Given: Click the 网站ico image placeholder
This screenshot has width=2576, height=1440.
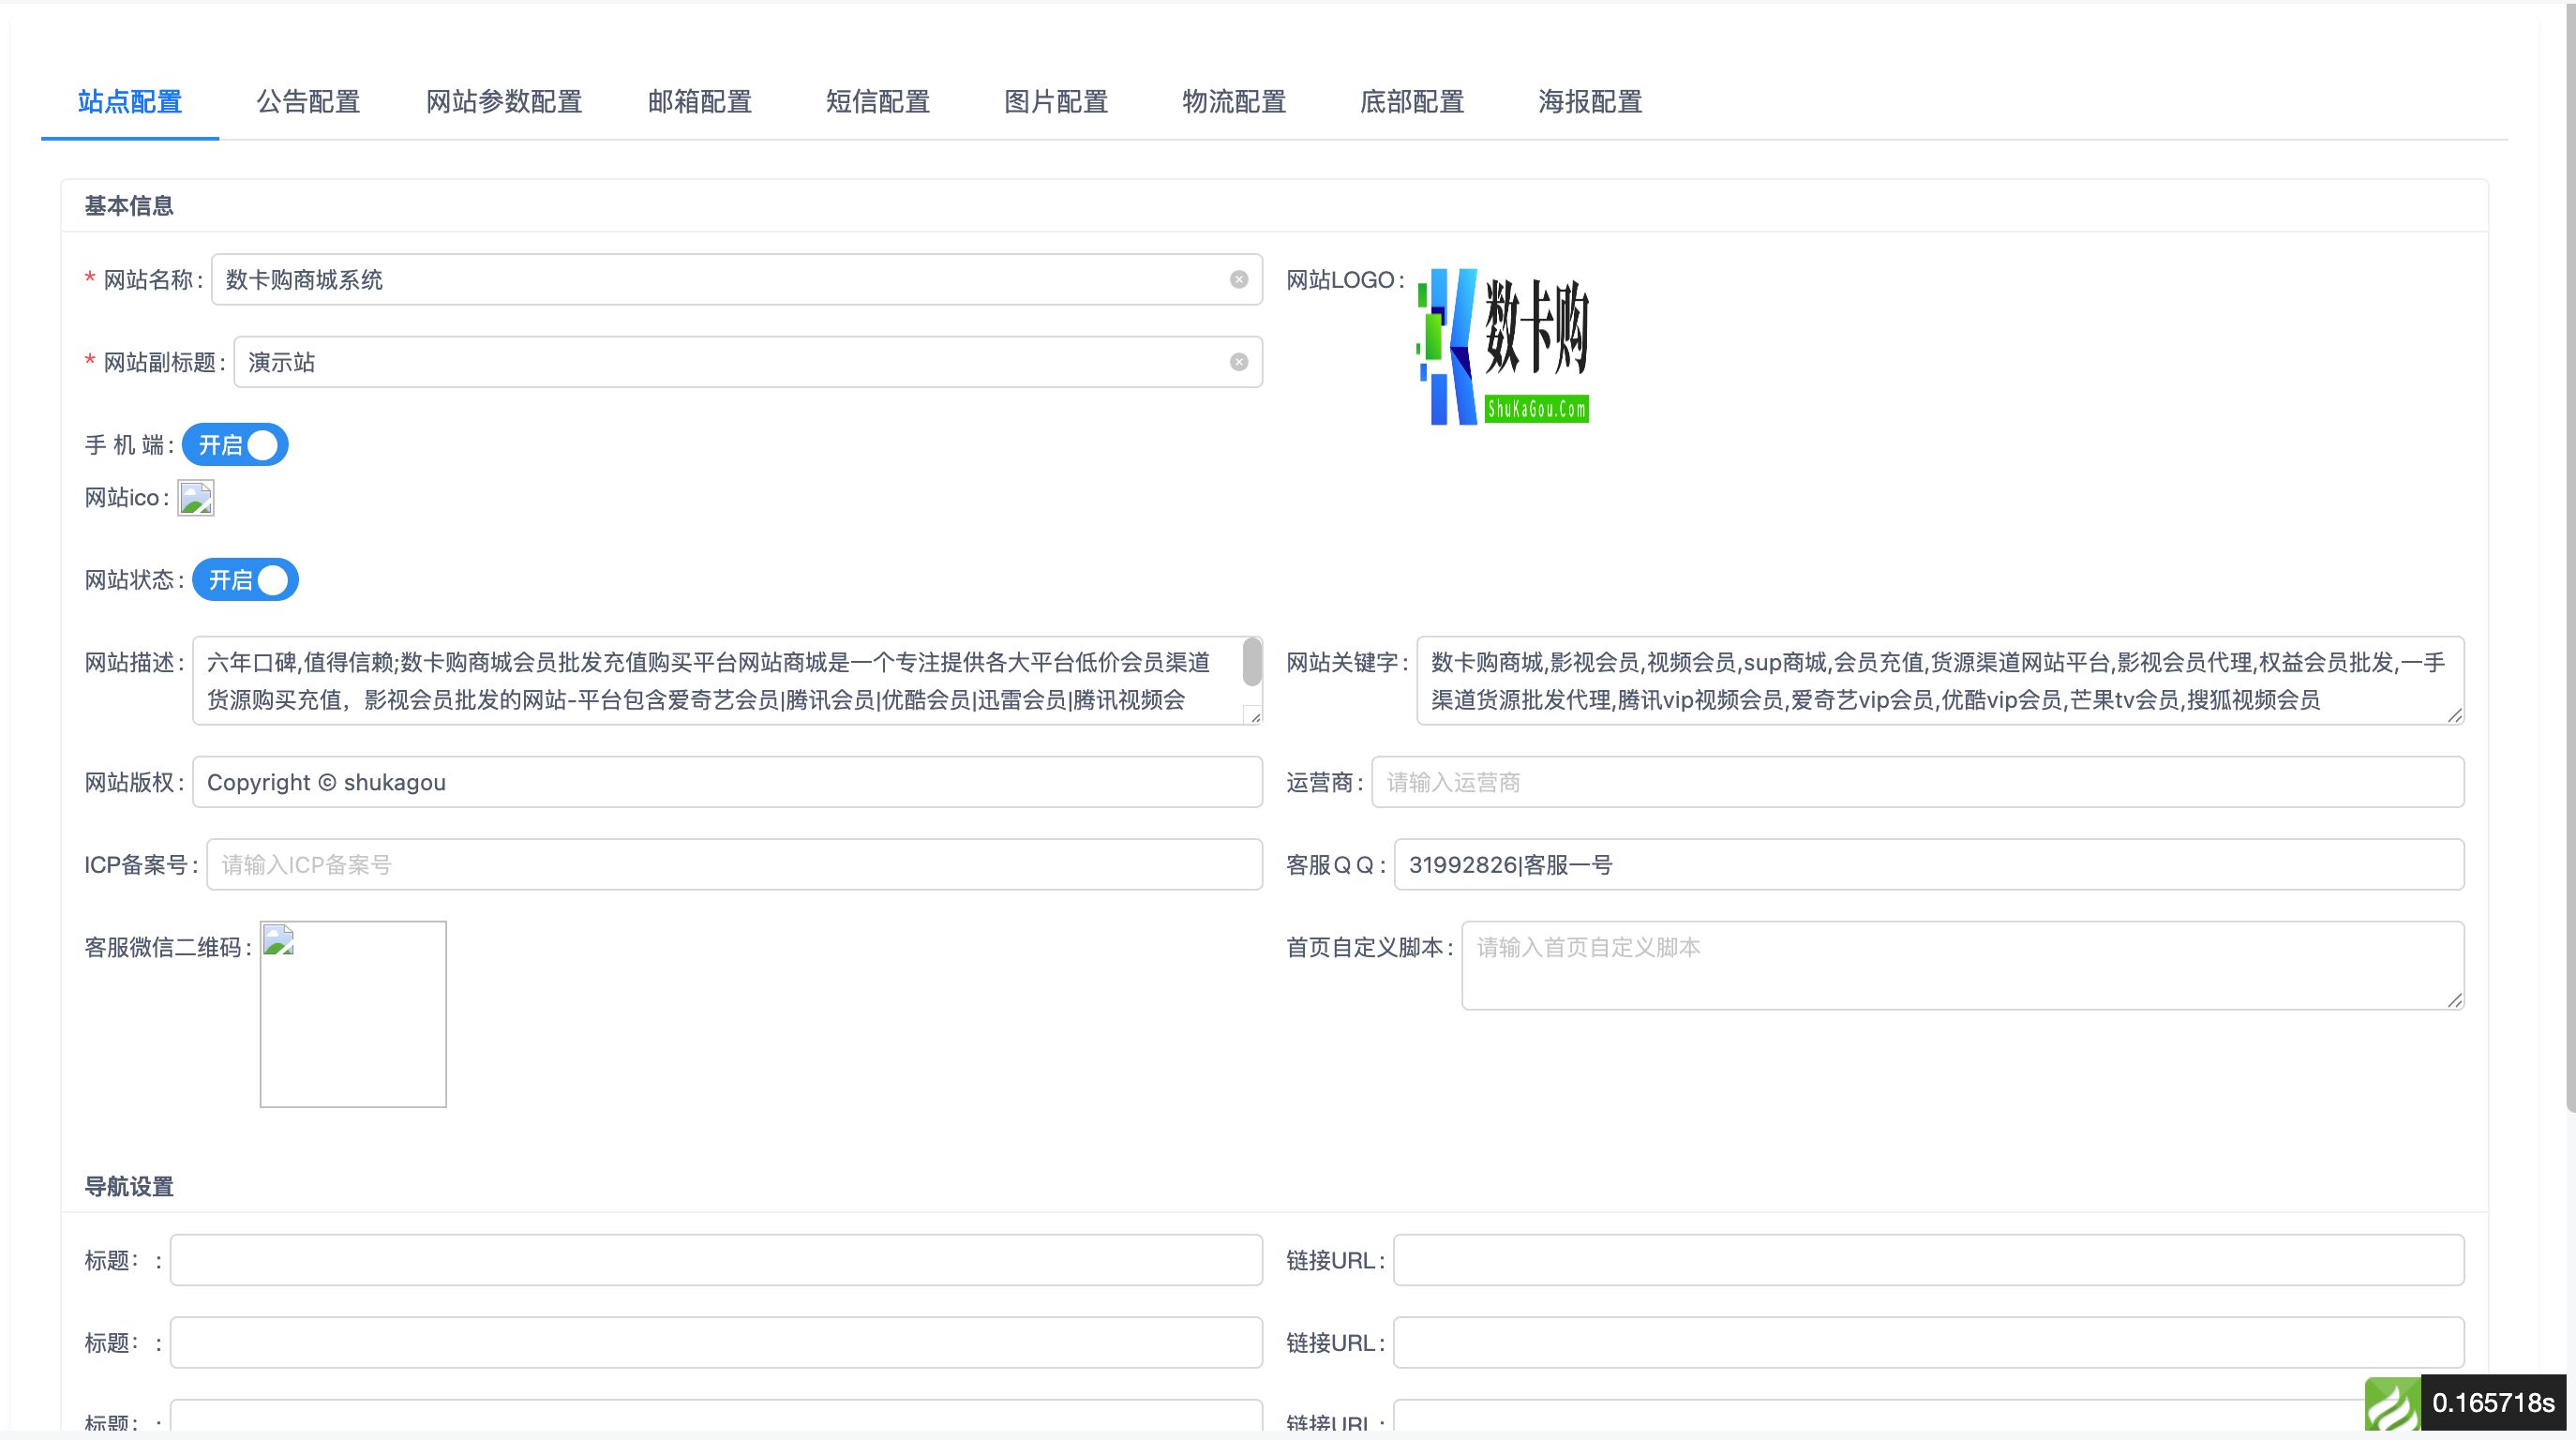Looking at the screenshot, I should pos(196,498).
